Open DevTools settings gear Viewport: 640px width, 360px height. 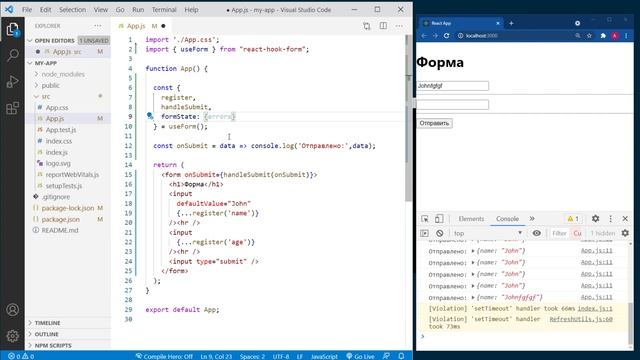tap(596, 219)
